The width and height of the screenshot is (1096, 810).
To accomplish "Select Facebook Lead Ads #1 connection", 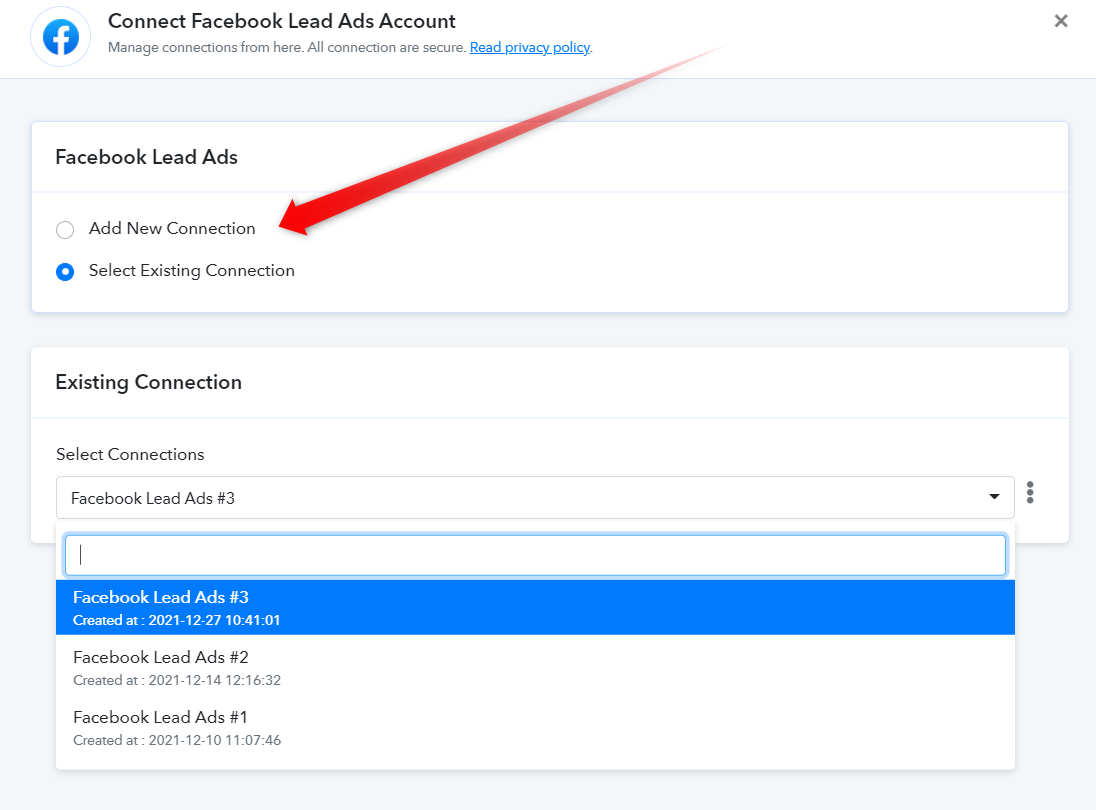I will pyautogui.click(x=535, y=728).
